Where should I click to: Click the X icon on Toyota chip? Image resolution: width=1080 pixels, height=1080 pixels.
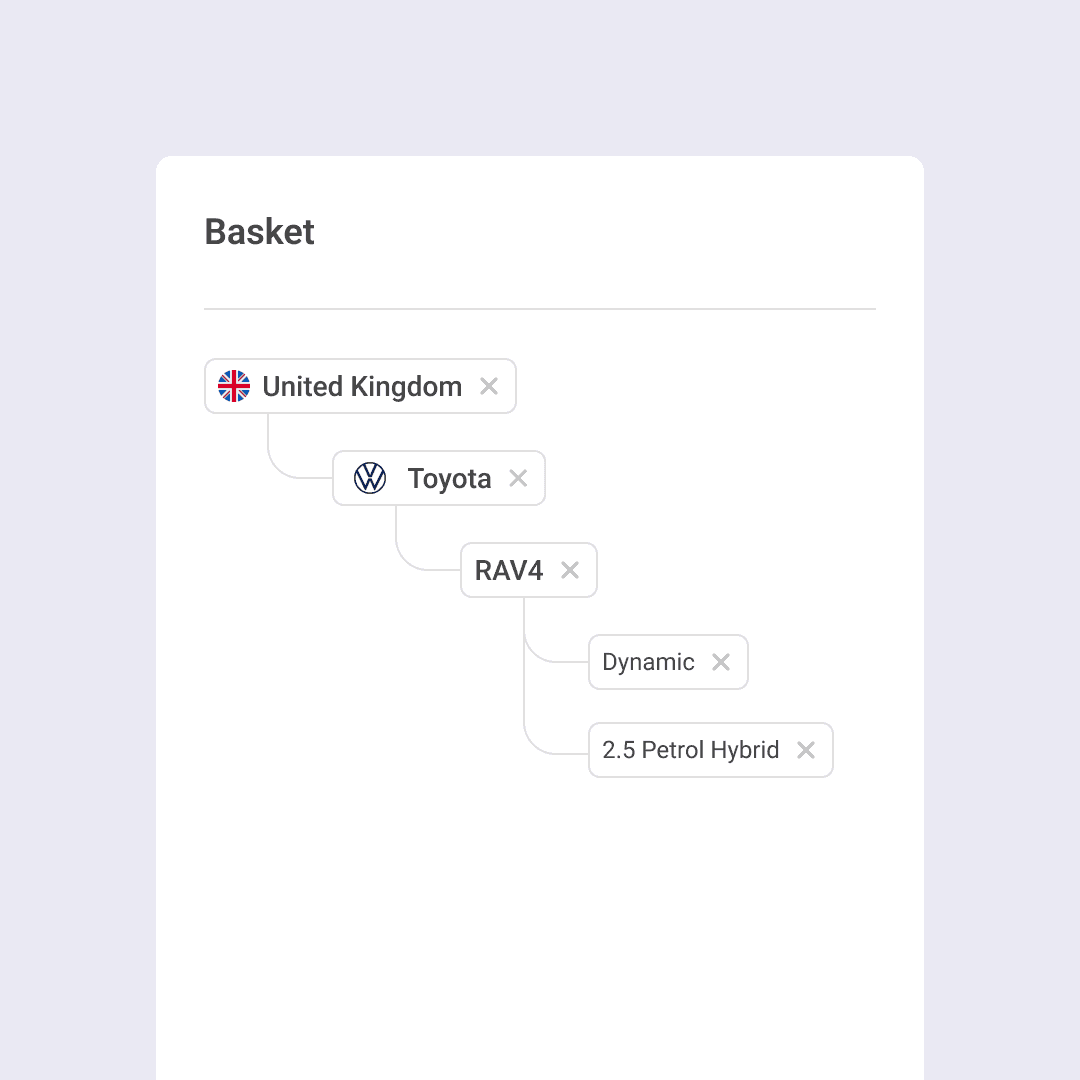click(x=518, y=478)
